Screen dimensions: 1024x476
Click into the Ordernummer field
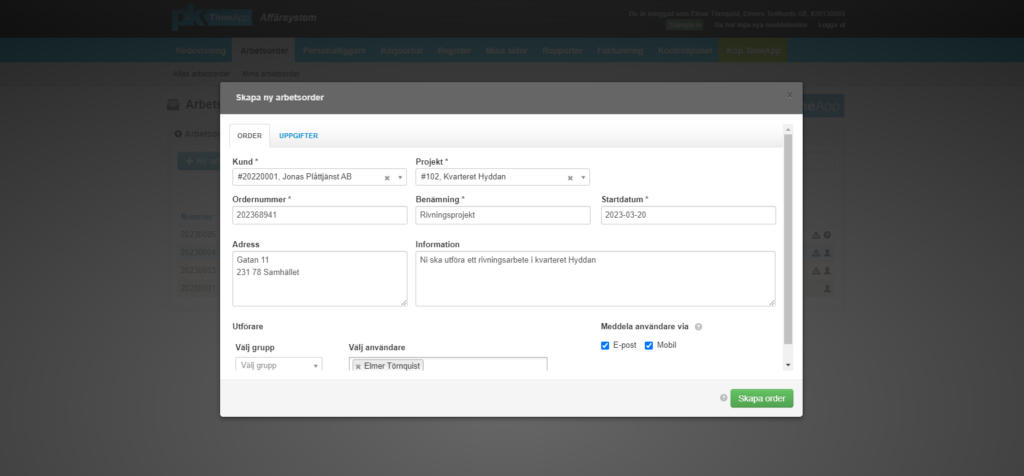319,215
